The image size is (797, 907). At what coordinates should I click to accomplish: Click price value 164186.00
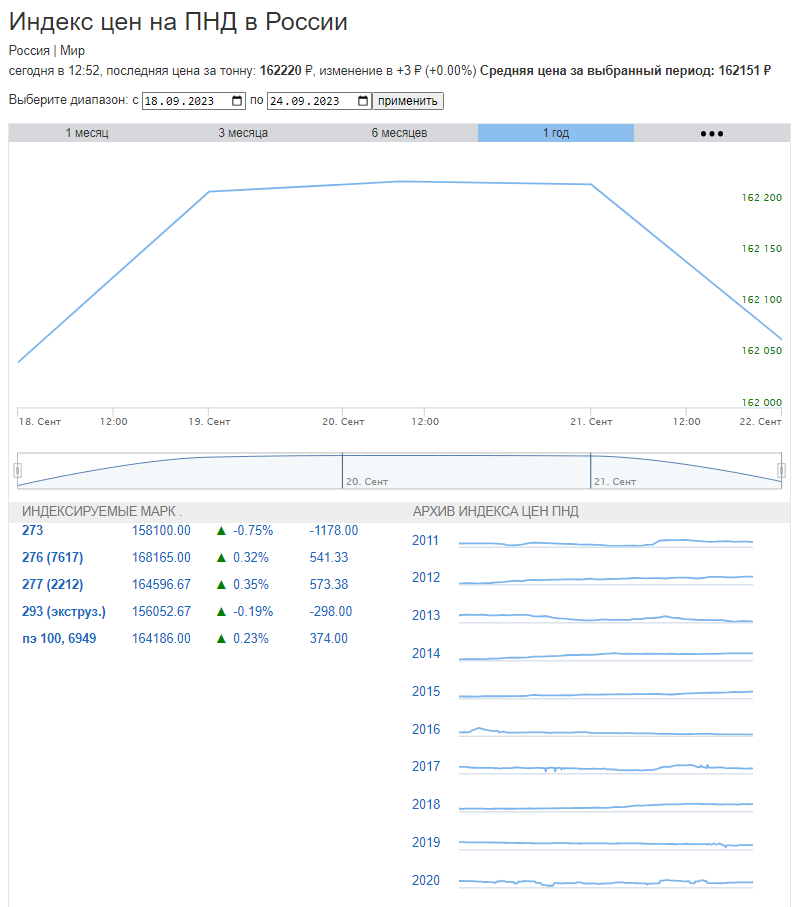(x=161, y=639)
